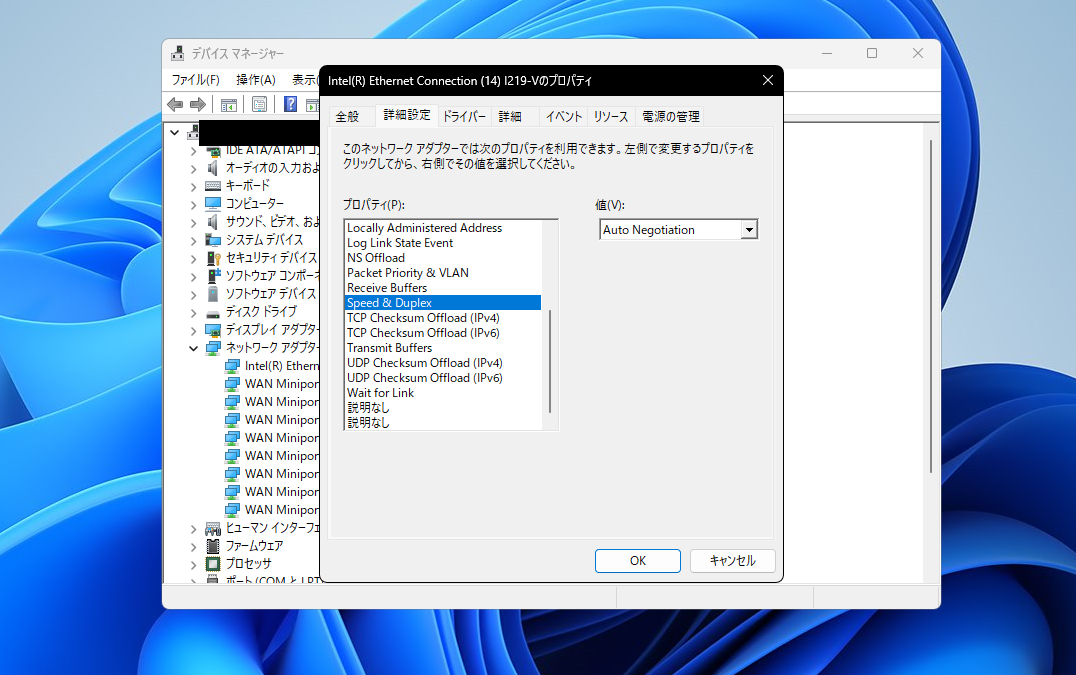Image resolution: width=1076 pixels, height=675 pixels.
Task: Click the Back arrow in Device Manager toolbar
Action: (175, 104)
